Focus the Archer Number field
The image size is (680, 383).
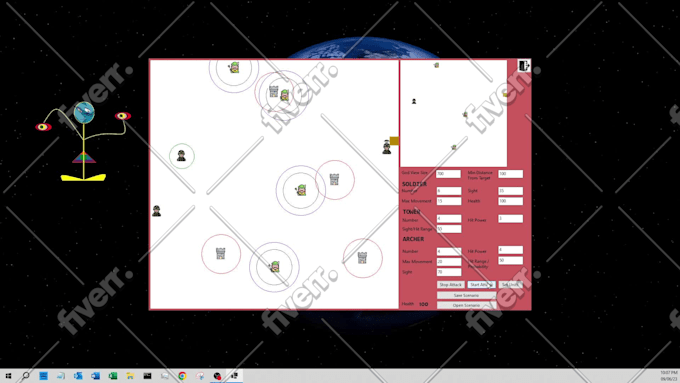click(448, 252)
